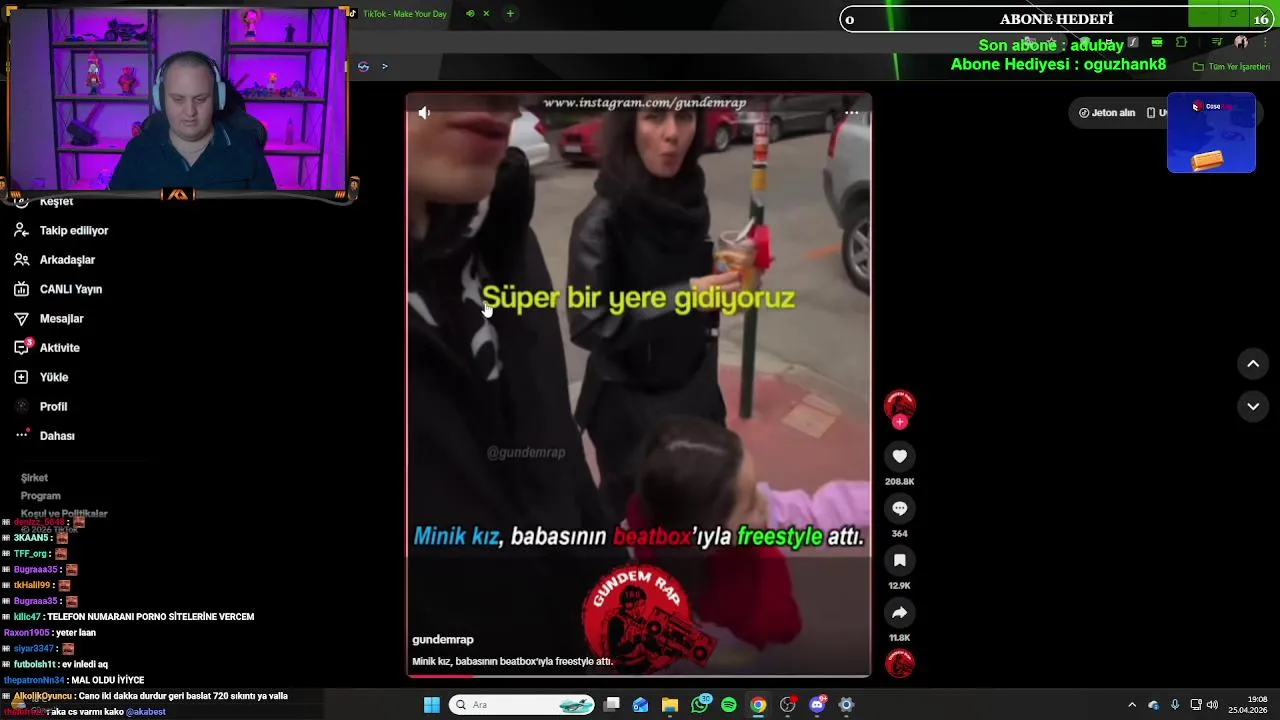Open the Windows Start menu
This screenshot has height=720, width=1280.
[431, 705]
